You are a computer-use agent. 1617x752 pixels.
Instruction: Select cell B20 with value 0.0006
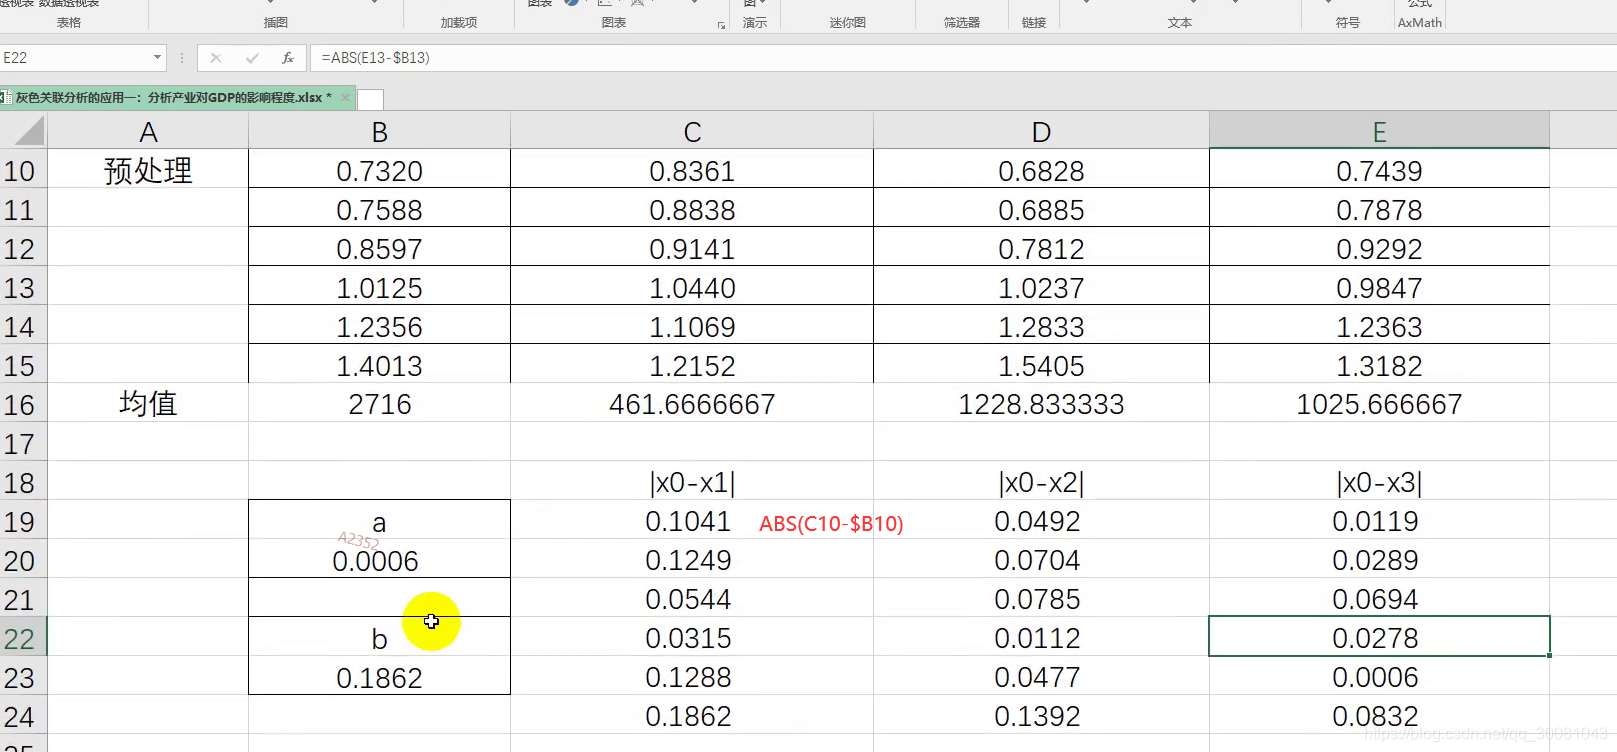[379, 560]
